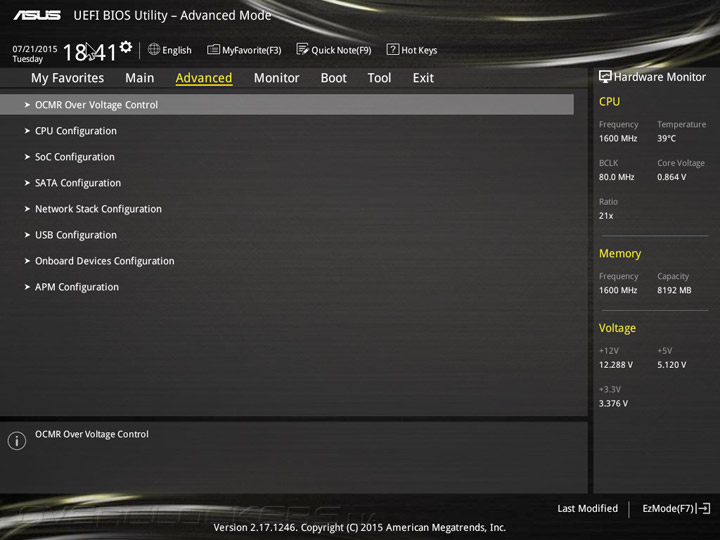Click the CPU section heading
The image size is (720, 540).
609,101
